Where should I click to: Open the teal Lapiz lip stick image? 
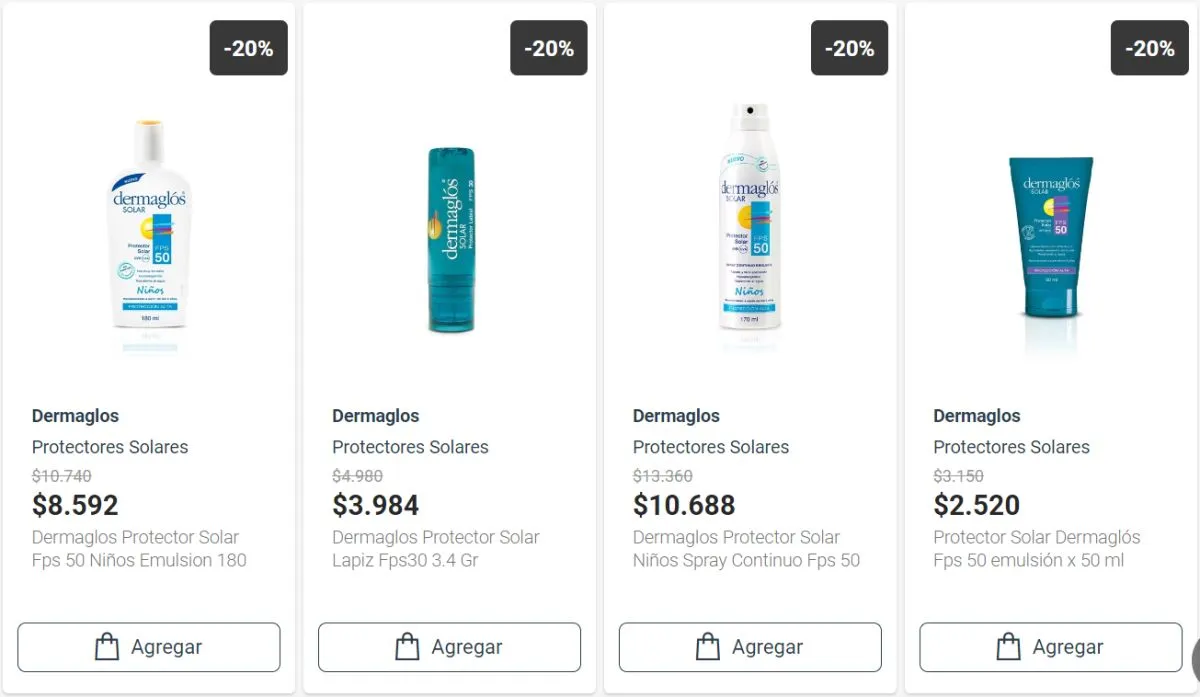click(450, 240)
